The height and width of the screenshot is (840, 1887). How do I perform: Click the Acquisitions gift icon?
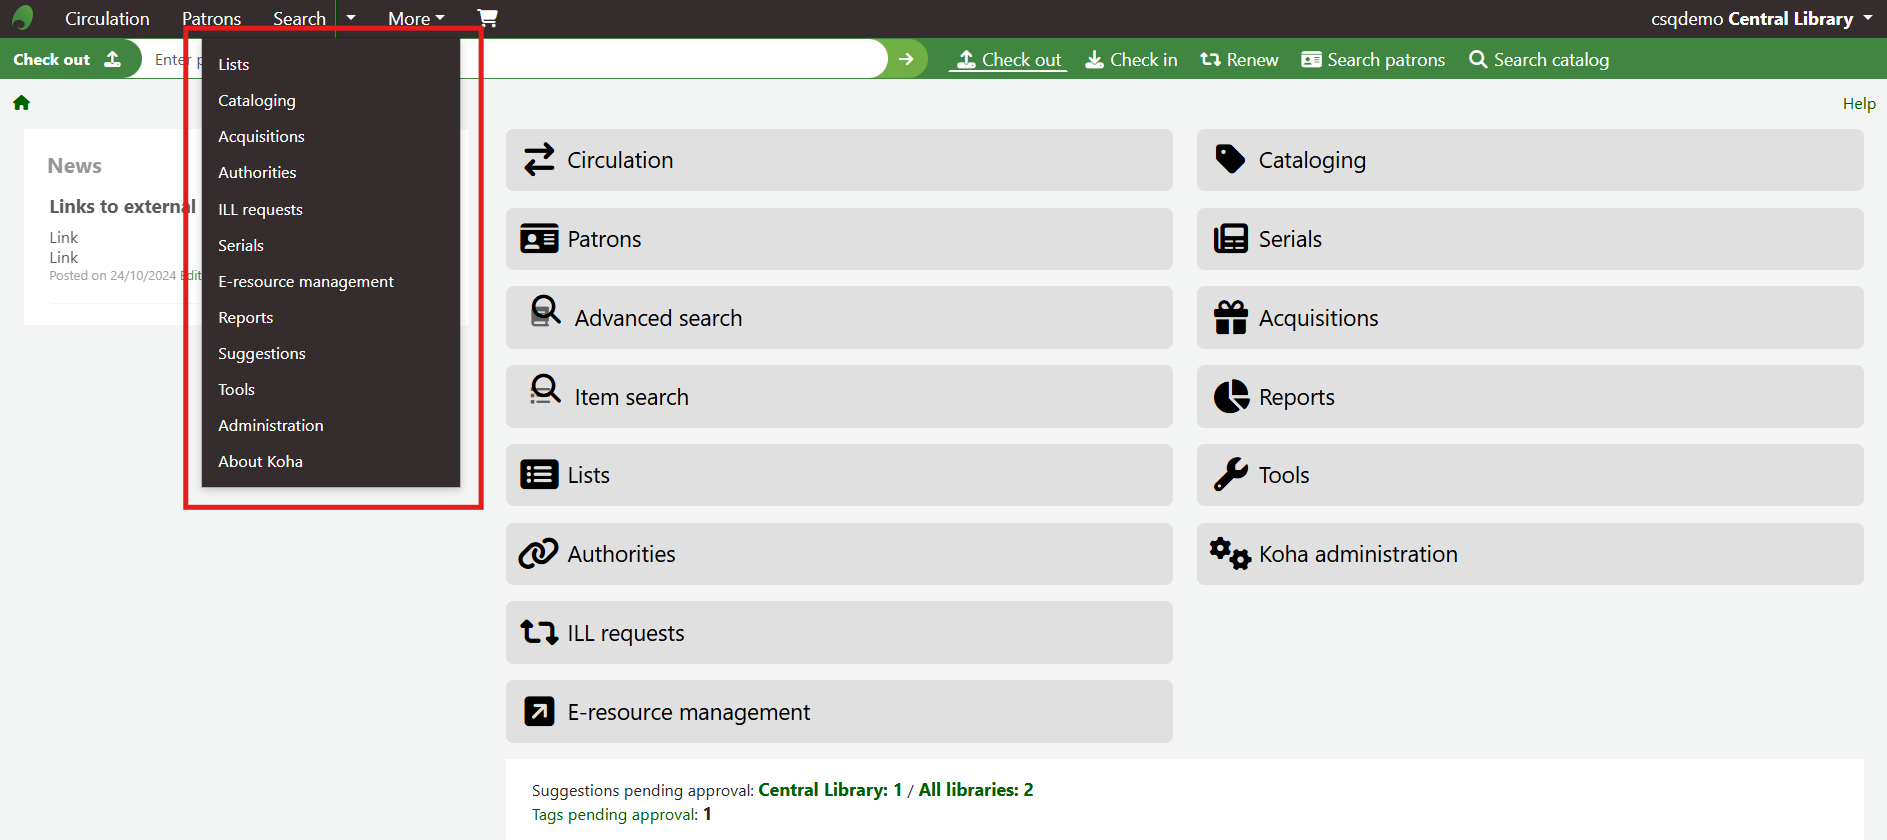point(1231,318)
